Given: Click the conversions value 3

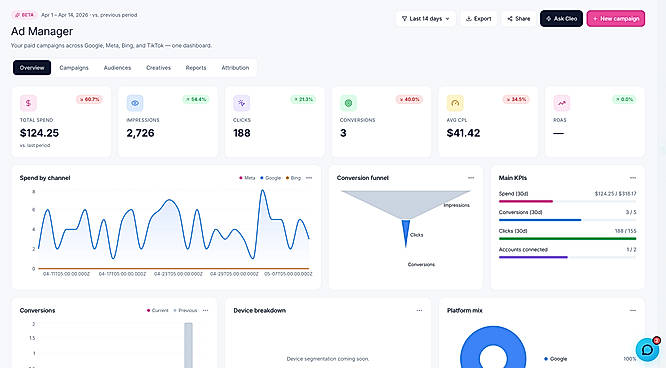Looking at the screenshot, I should [x=343, y=133].
